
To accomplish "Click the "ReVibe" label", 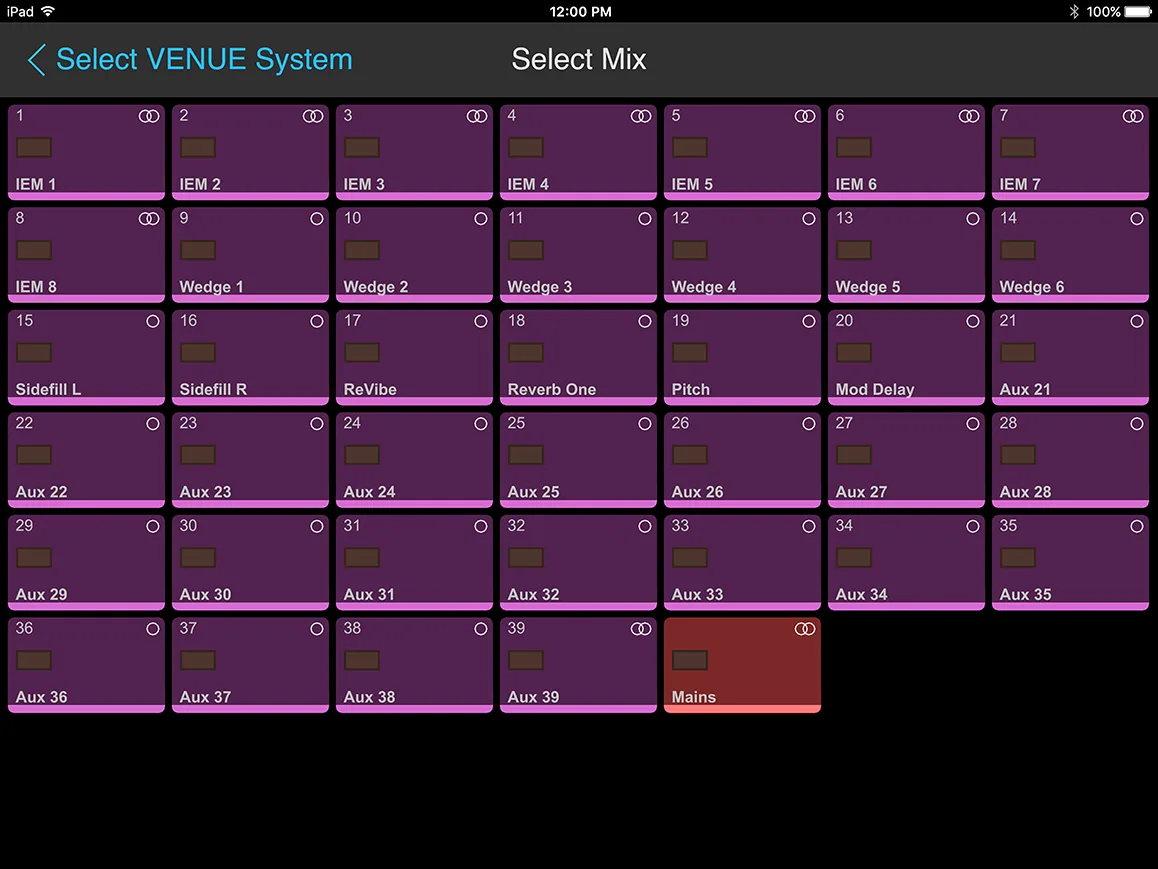I will pos(370,389).
